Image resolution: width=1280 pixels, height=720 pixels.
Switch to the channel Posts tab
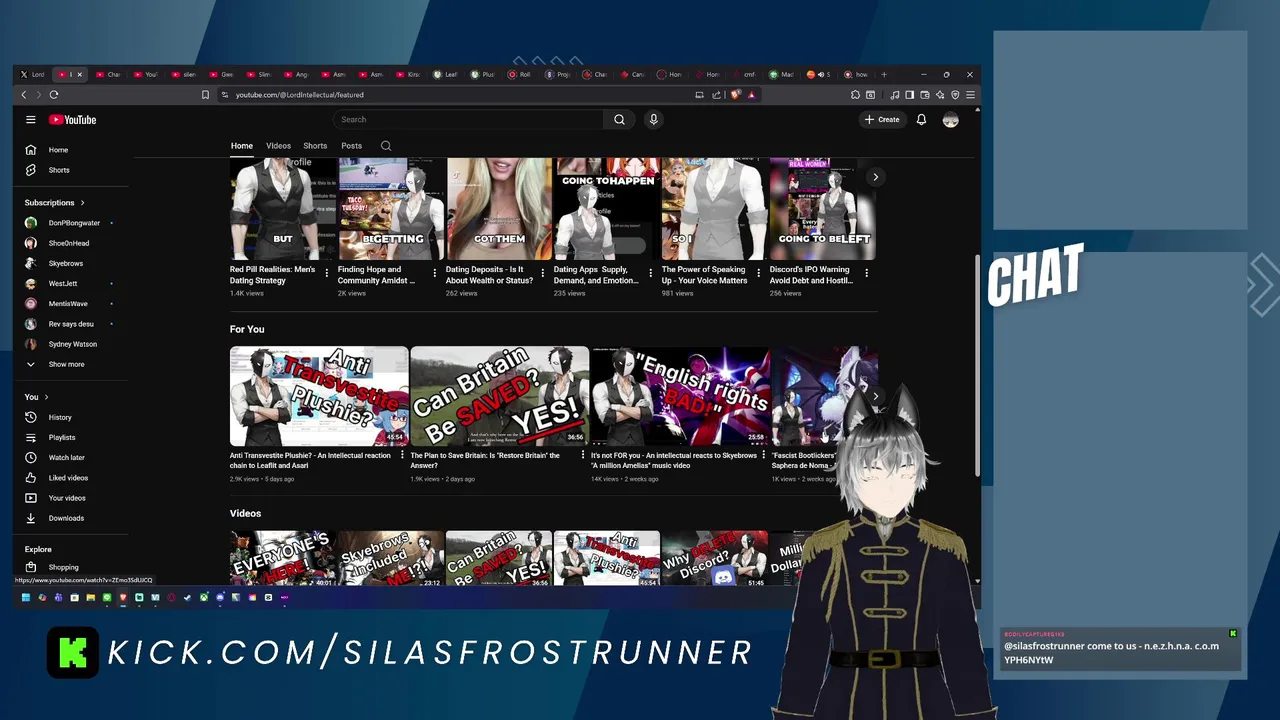click(x=351, y=146)
